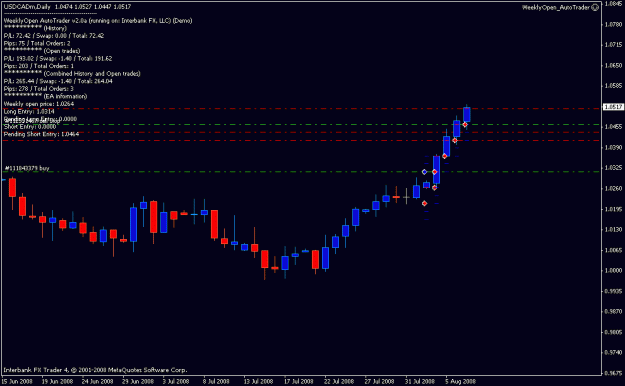Image resolution: width=625 pixels, height=386 pixels.
Task: Click the 1.0780 price scale label
Action: click(x=614, y=25)
